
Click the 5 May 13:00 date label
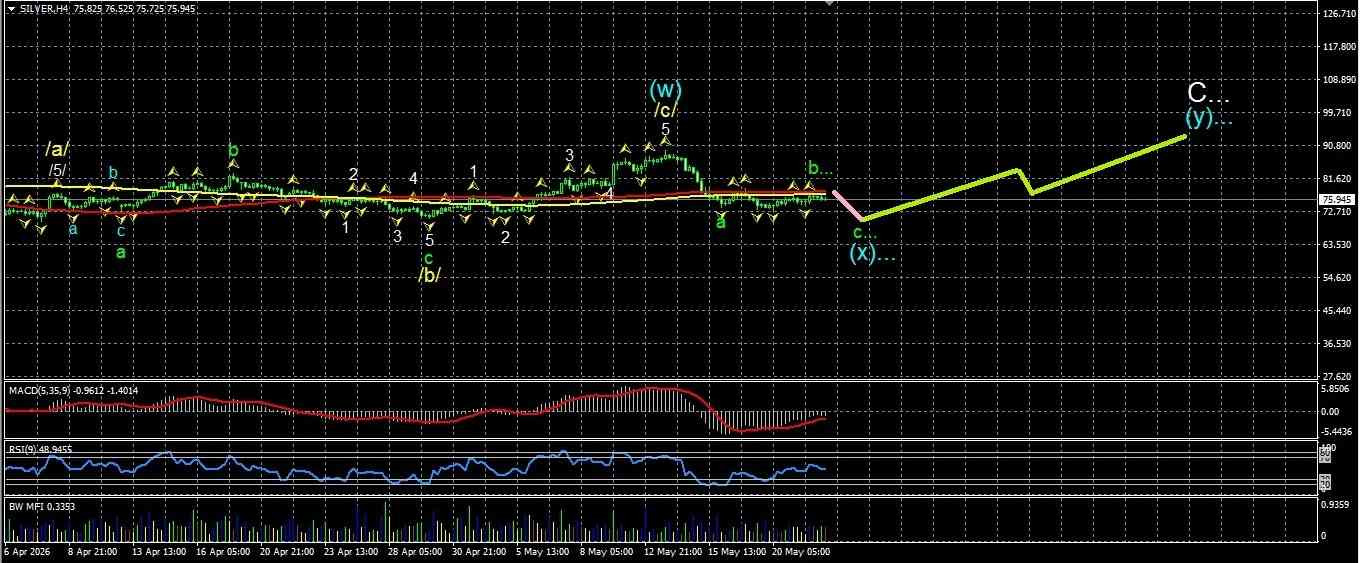pos(543,551)
